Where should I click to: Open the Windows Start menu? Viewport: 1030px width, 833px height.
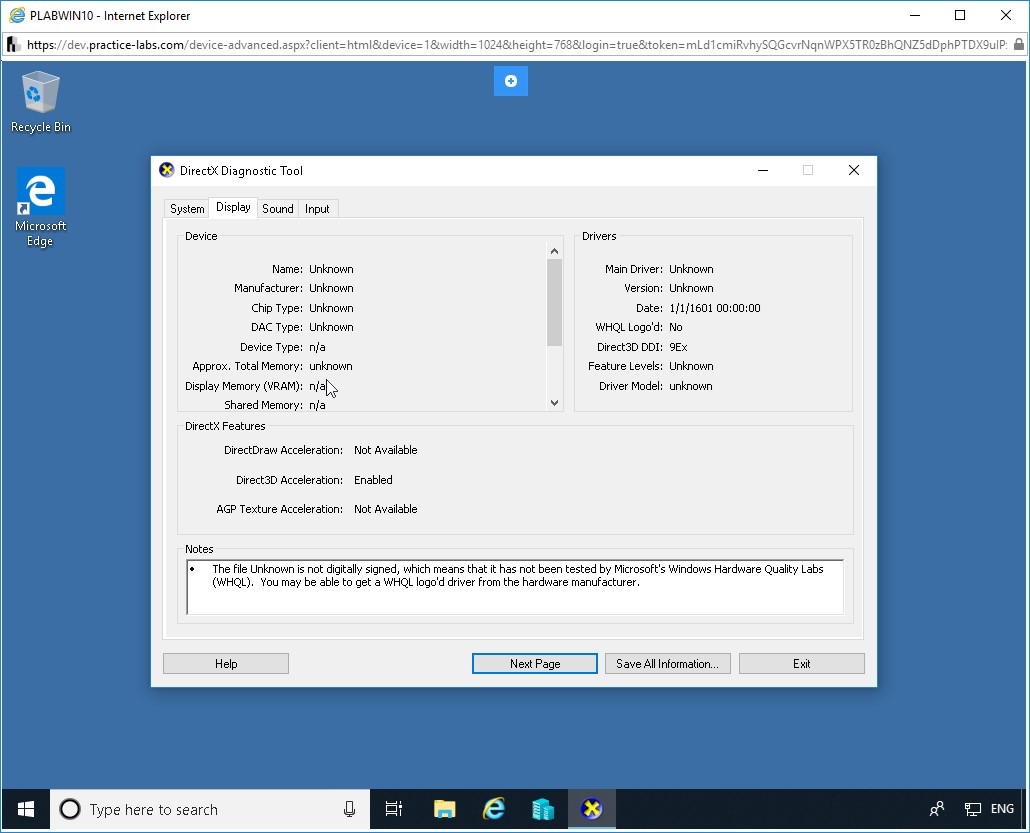(x=25, y=809)
